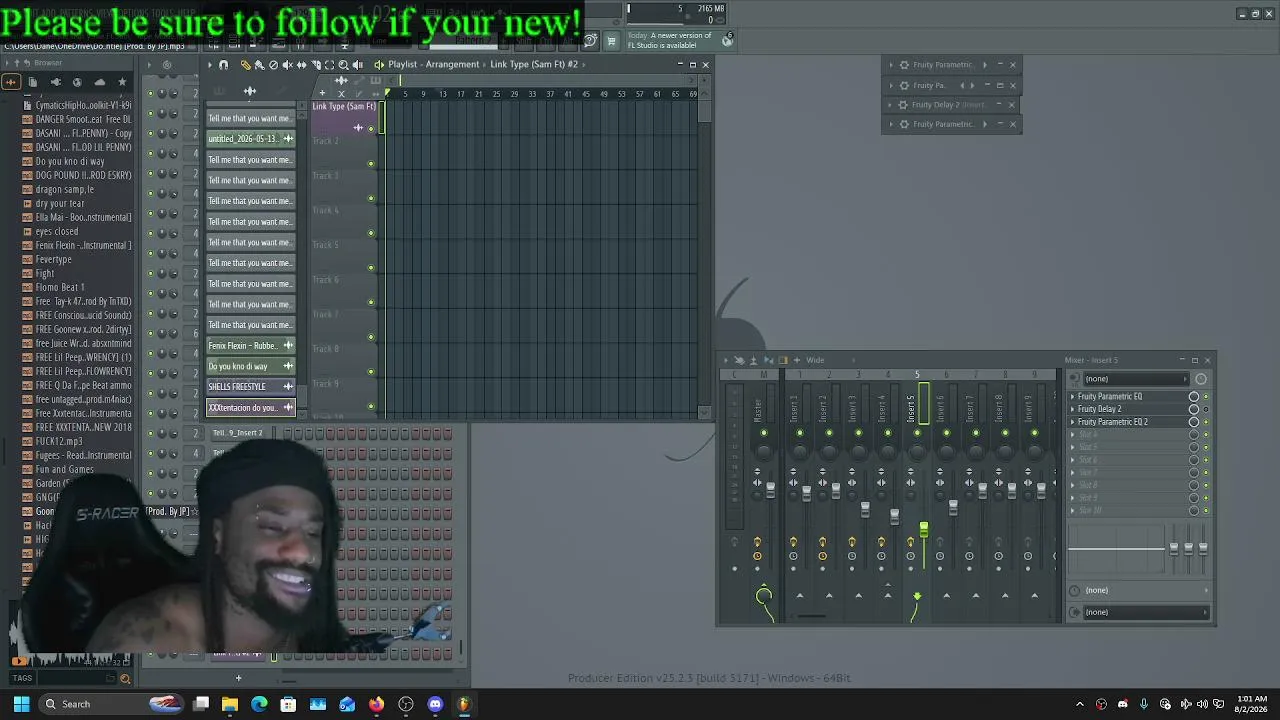Open the Playlist options menu arrow
This screenshot has height=720, width=1280.
point(210,65)
